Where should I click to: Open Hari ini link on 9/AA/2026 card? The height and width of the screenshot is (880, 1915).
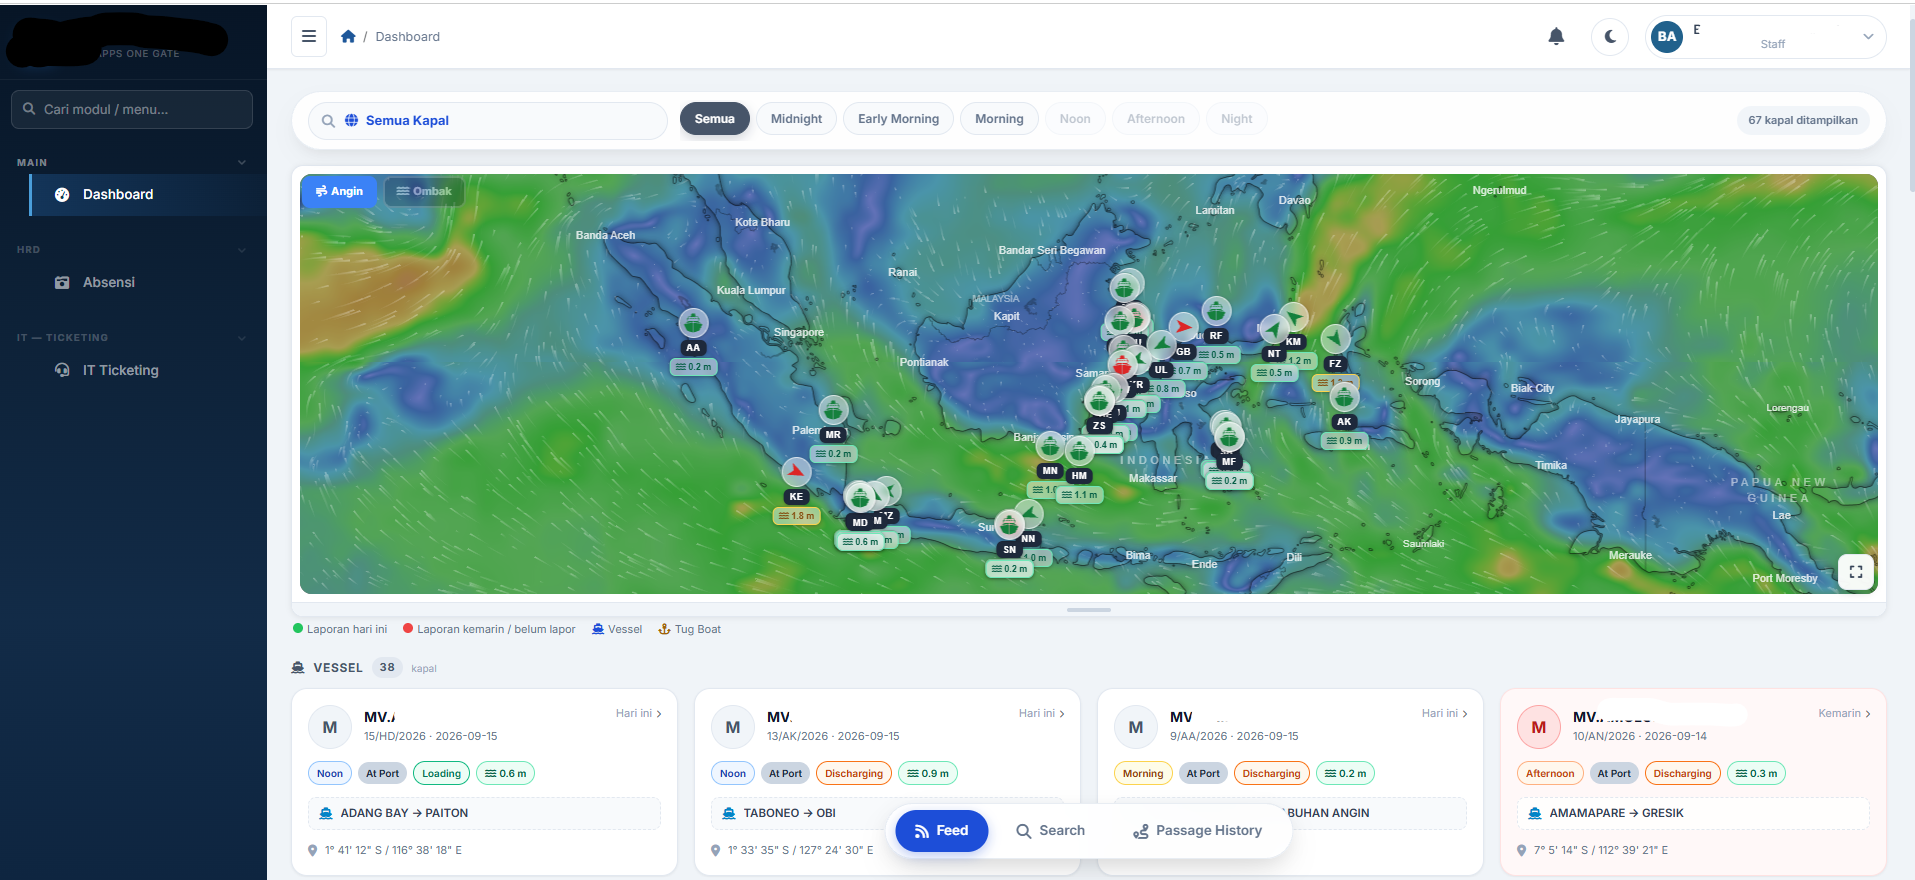(1445, 713)
